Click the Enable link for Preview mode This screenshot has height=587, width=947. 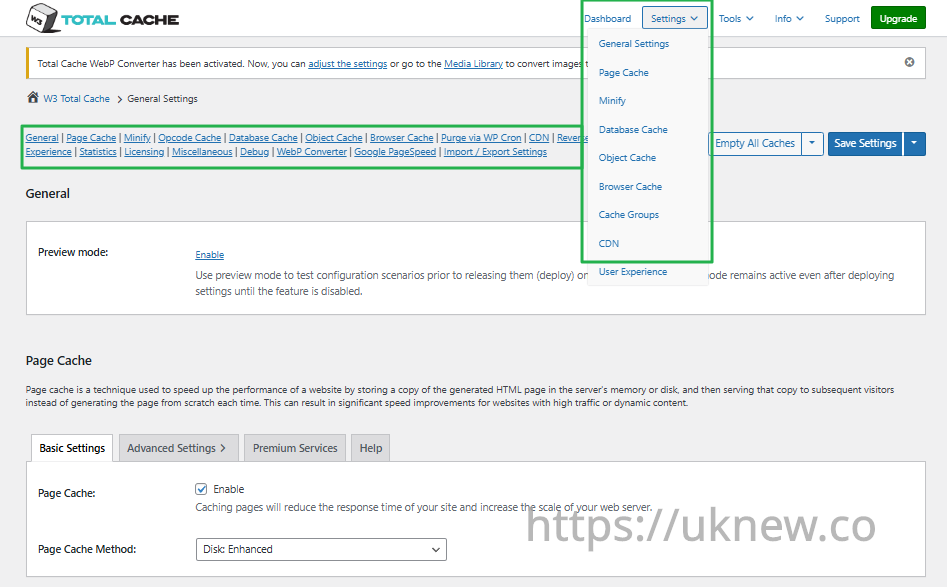tap(209, 255)
